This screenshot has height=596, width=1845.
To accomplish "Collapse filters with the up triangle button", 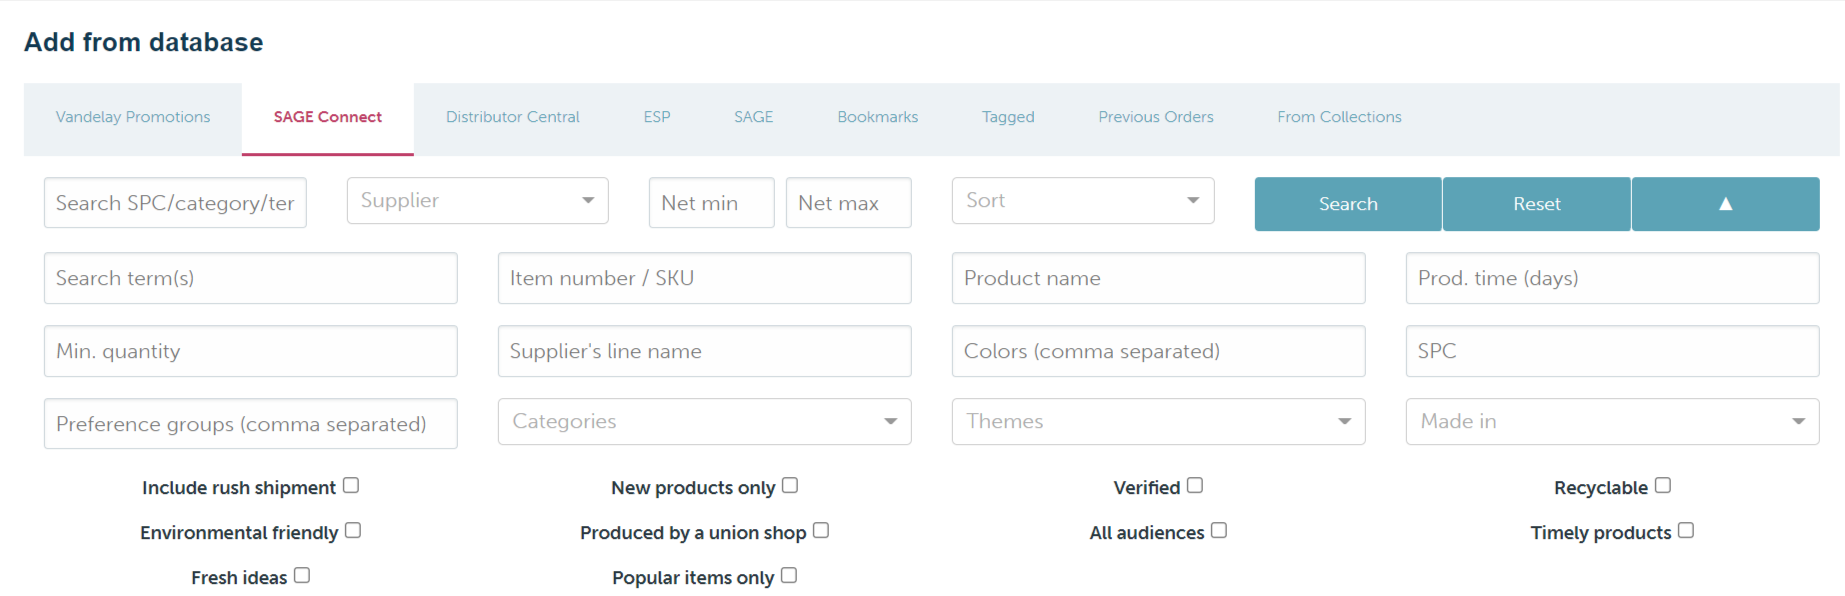I will 1725,204.
